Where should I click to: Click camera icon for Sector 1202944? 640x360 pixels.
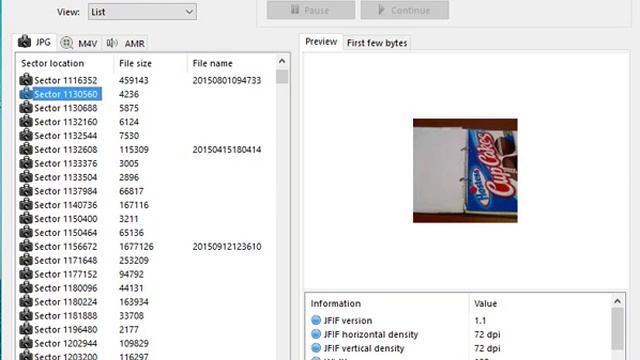(26, 343)
